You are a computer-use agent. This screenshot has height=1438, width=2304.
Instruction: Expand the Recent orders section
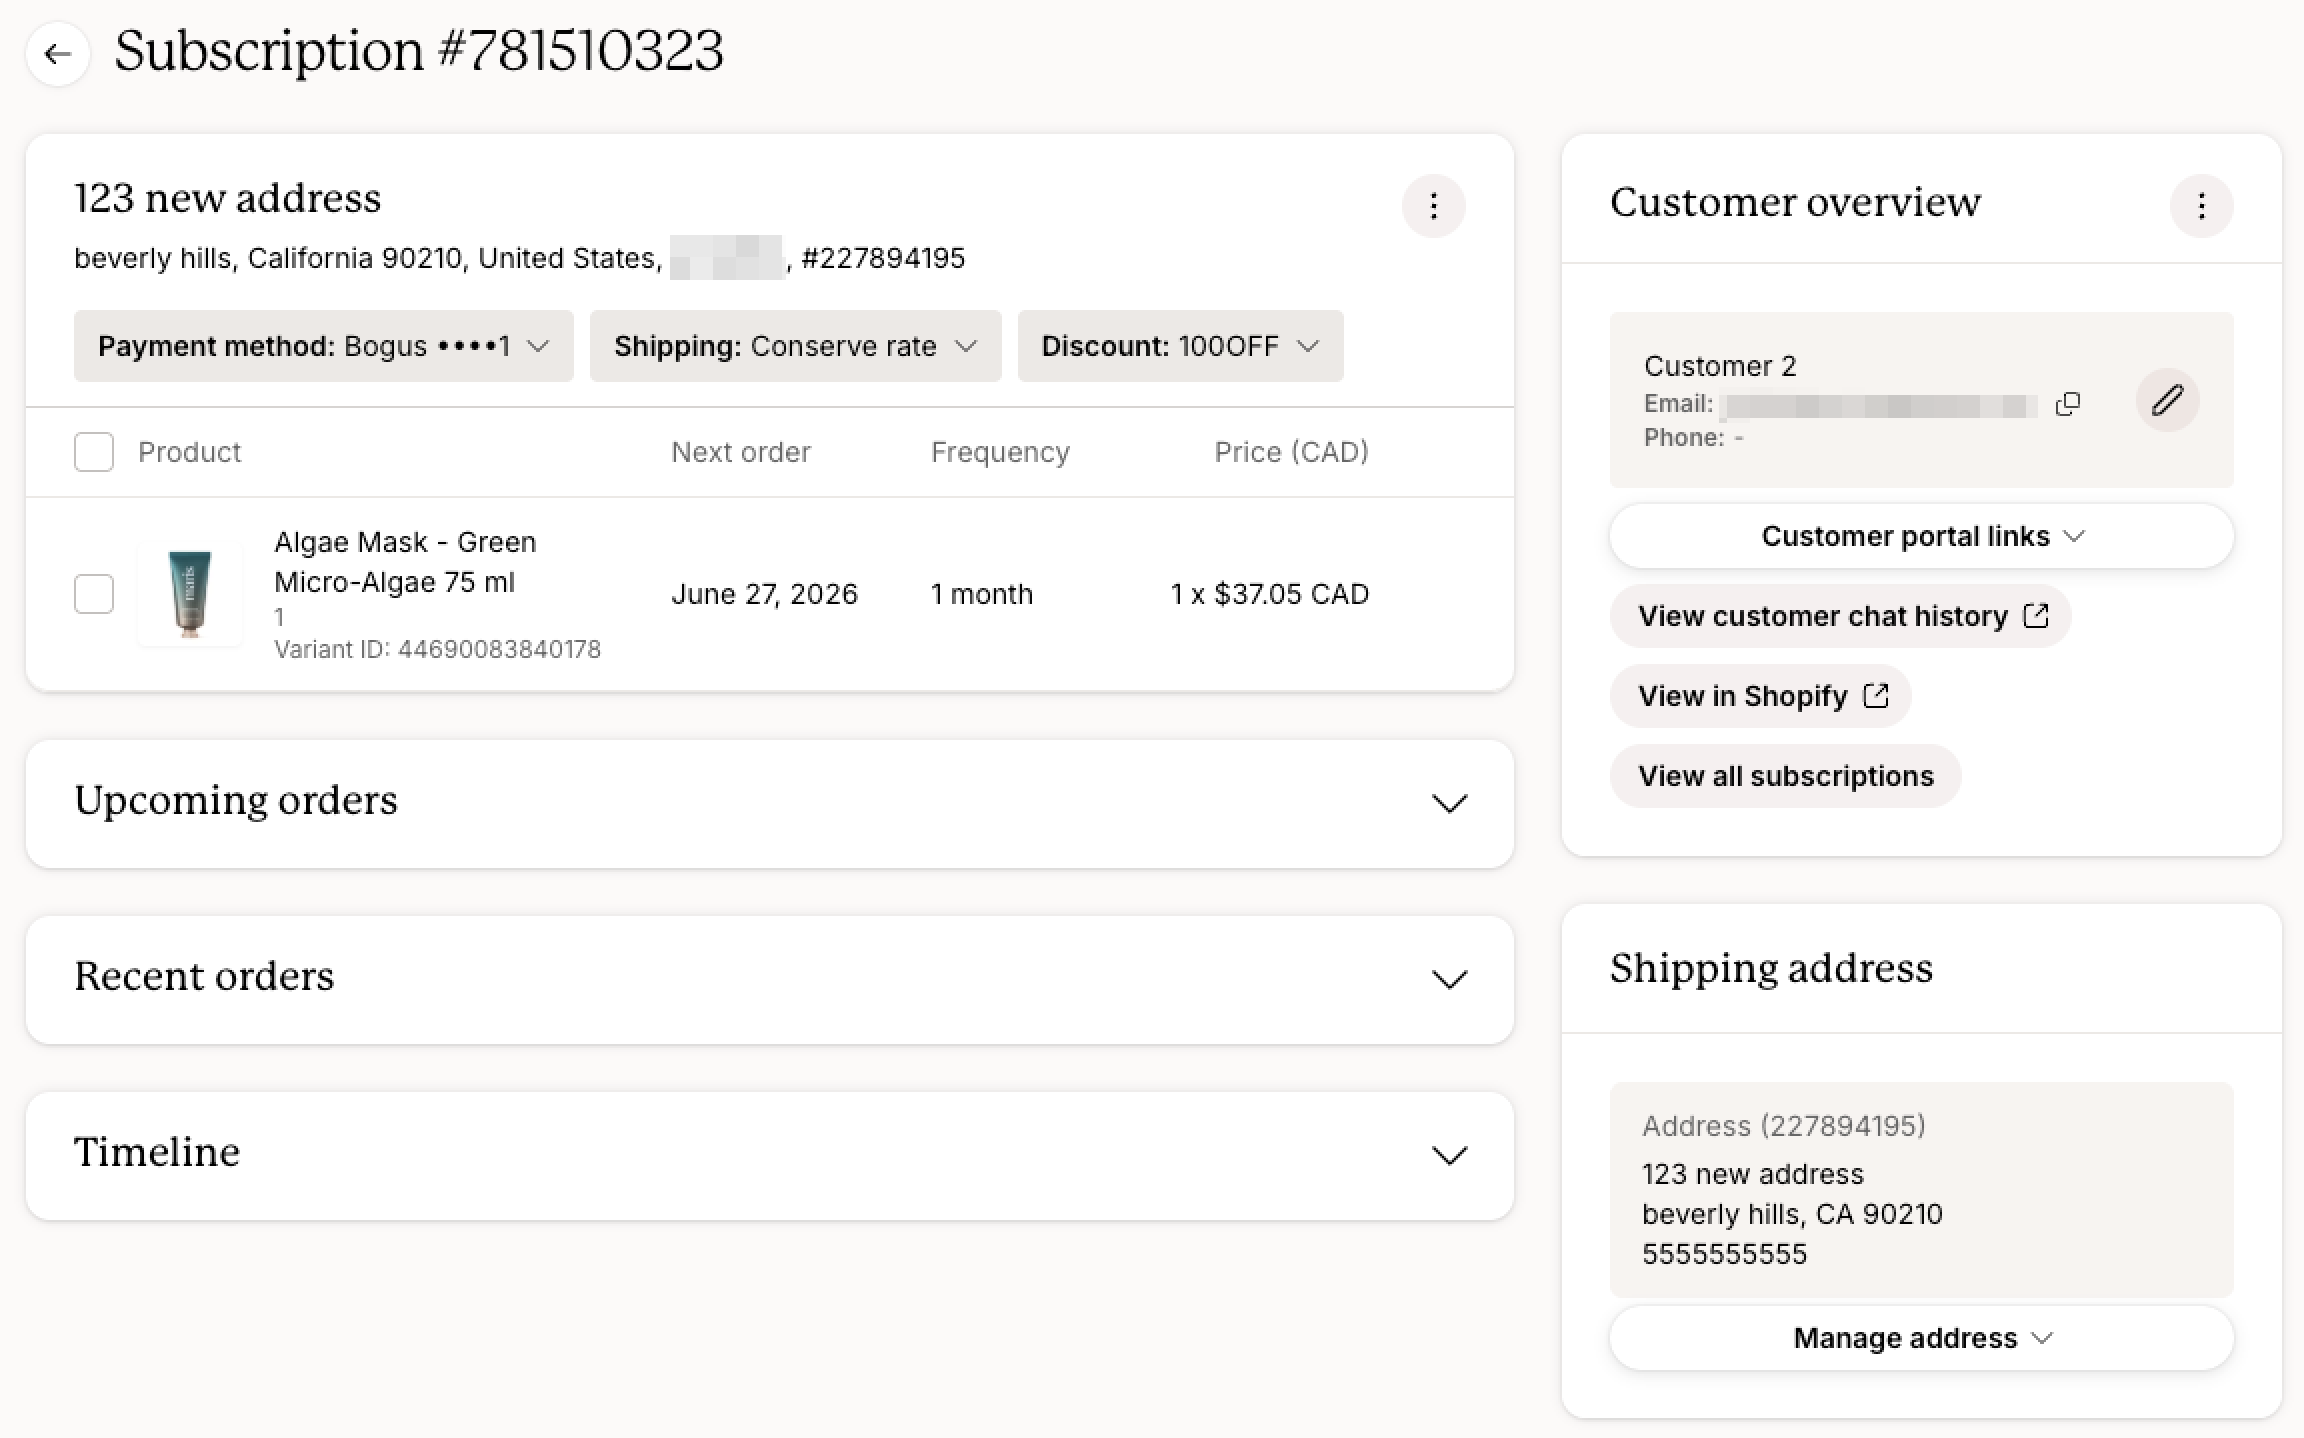coord(770,979)
